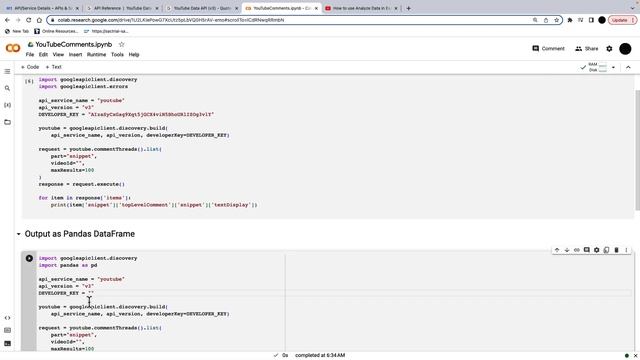Screen dimensions: 640x360
Task: Collapse the Output as Pandas DataFrame section
Action: click(18, 234)
